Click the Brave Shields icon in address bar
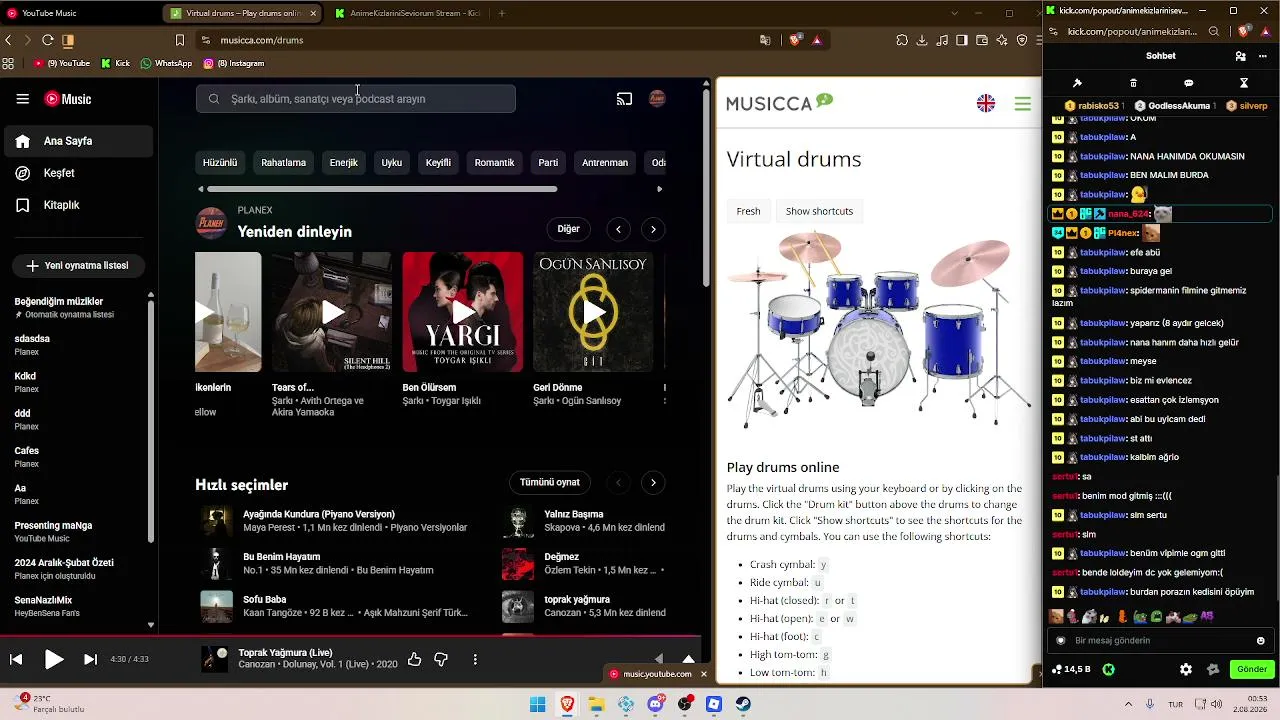Viewport: 1280px width, 720px height. (x=796, y=40)
